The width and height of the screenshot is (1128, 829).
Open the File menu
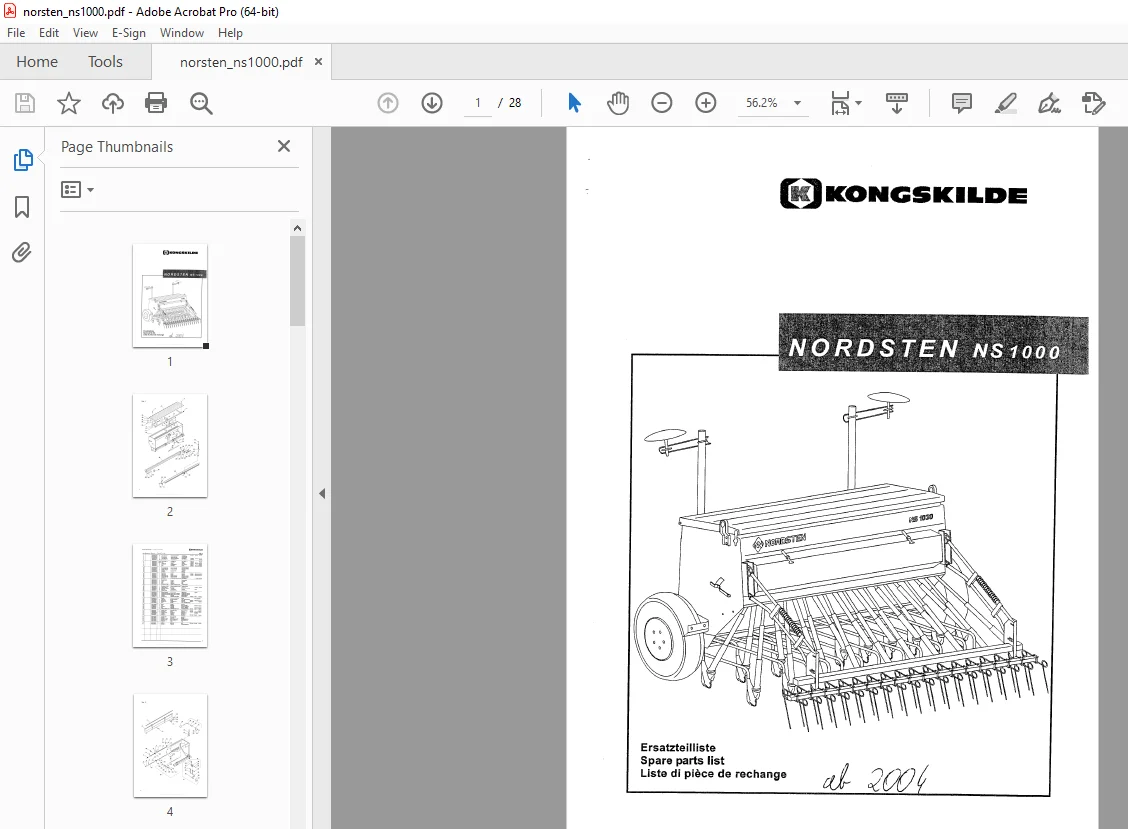(16, 33)
